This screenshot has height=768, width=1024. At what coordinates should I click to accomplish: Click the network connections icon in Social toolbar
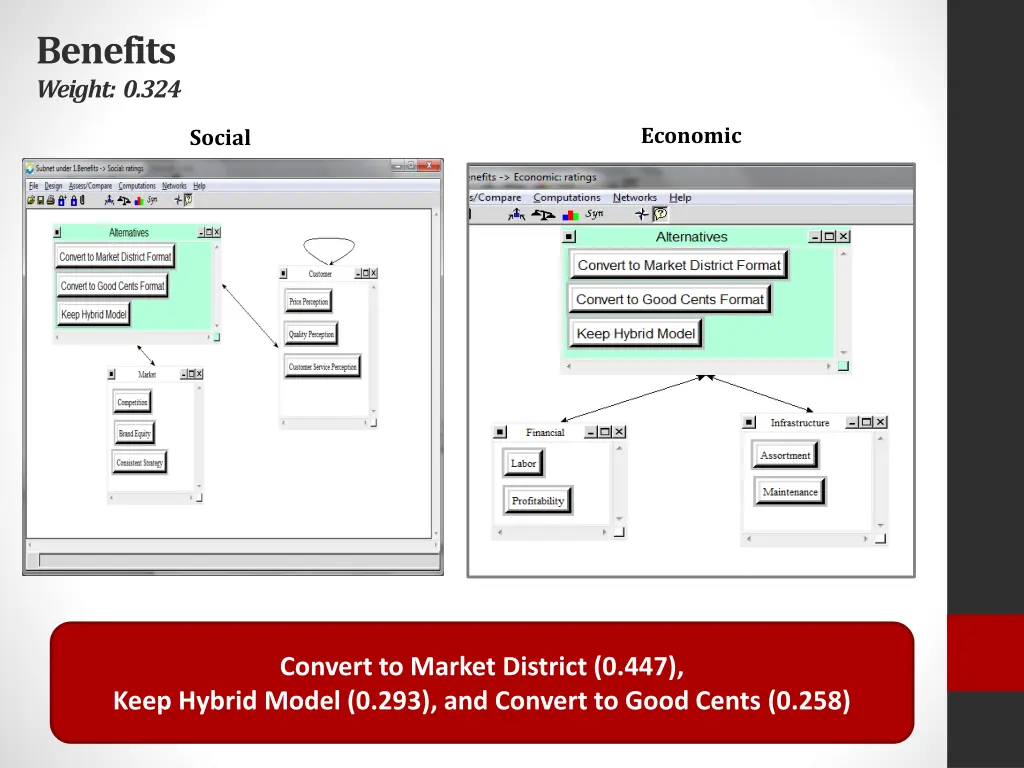109,200
